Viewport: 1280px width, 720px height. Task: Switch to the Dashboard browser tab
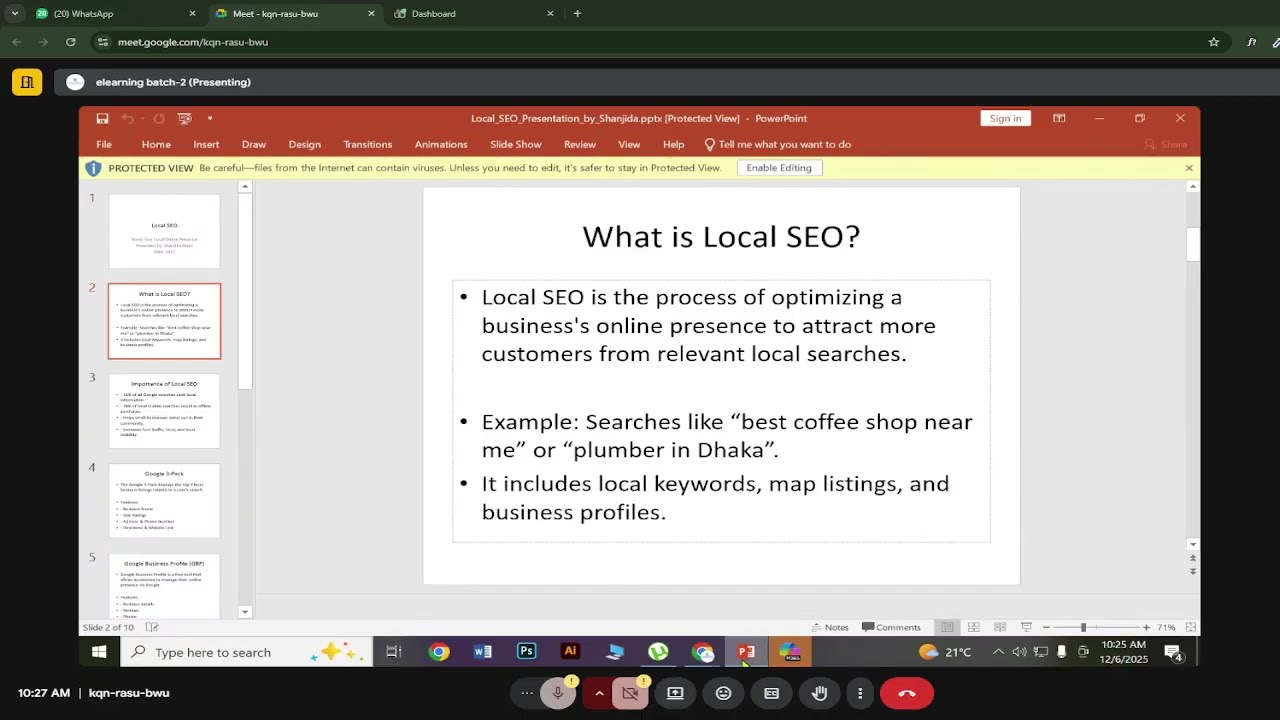474,14
